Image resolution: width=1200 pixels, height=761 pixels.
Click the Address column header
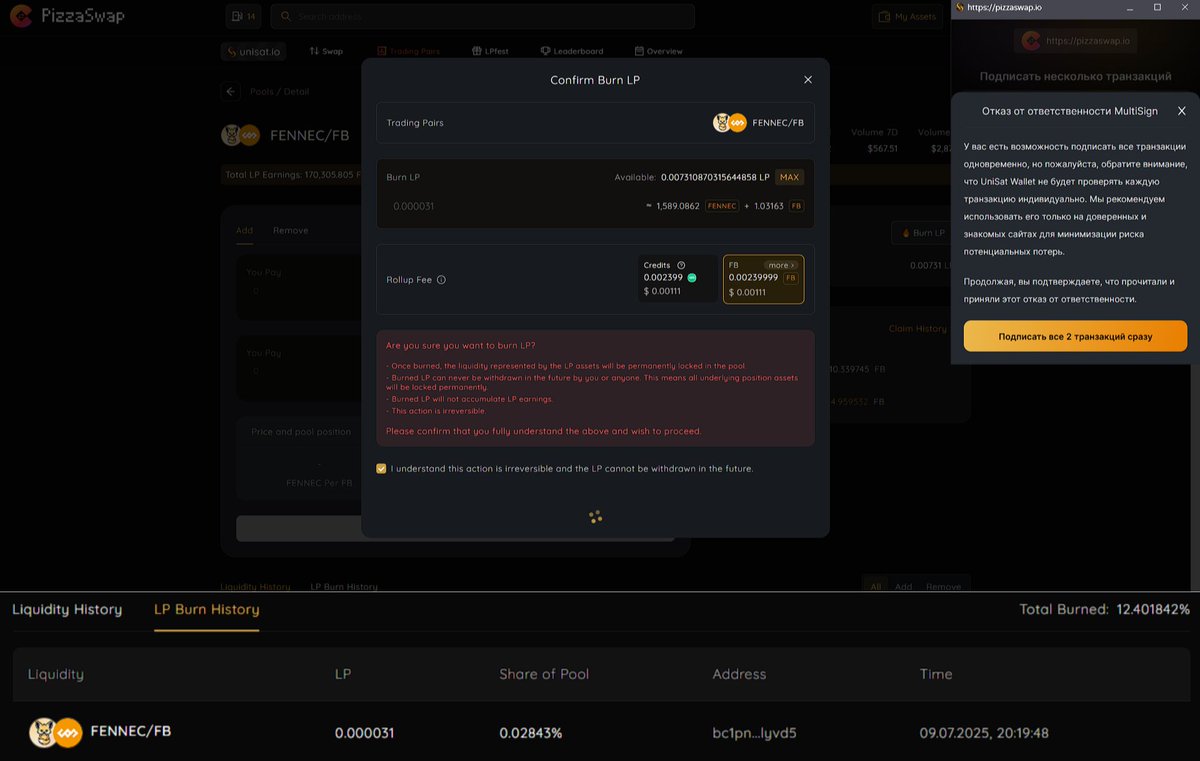pyautogui.click(x=739, y=674)
